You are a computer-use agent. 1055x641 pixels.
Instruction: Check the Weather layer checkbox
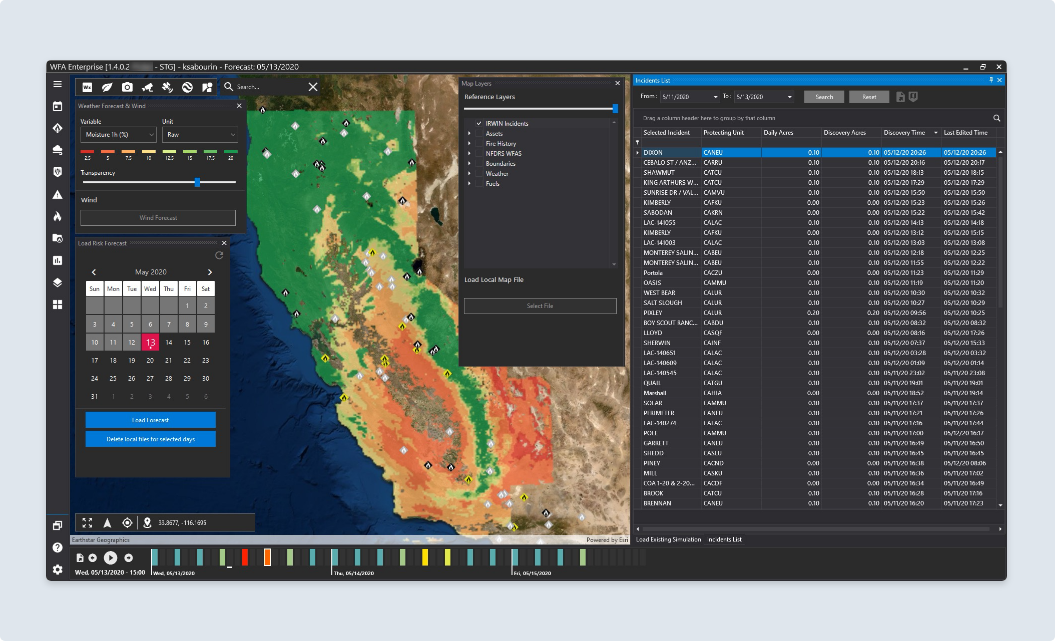(479, 173)
